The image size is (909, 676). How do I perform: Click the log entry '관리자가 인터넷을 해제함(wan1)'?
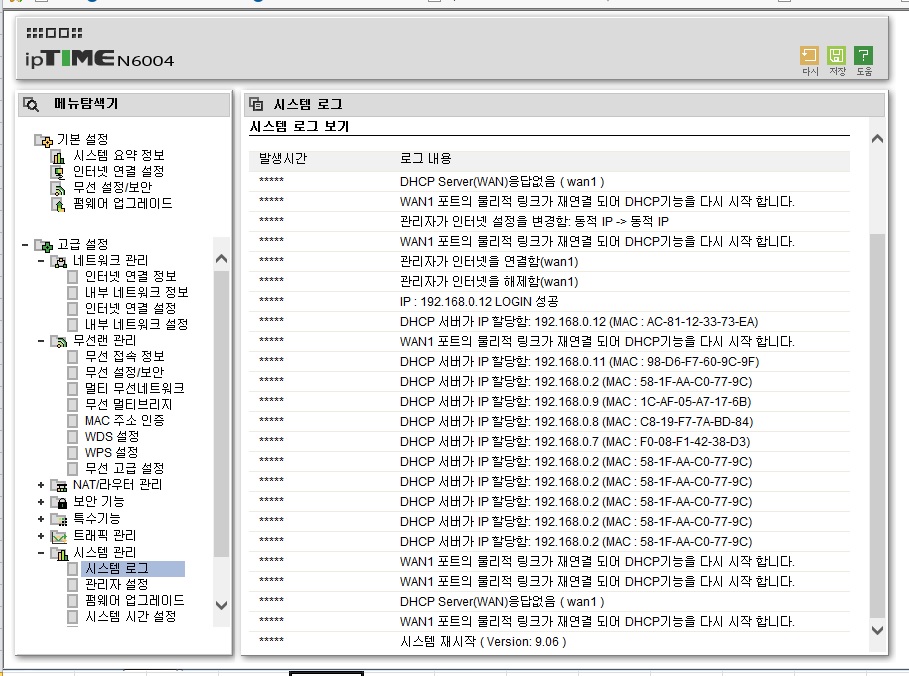489,282
